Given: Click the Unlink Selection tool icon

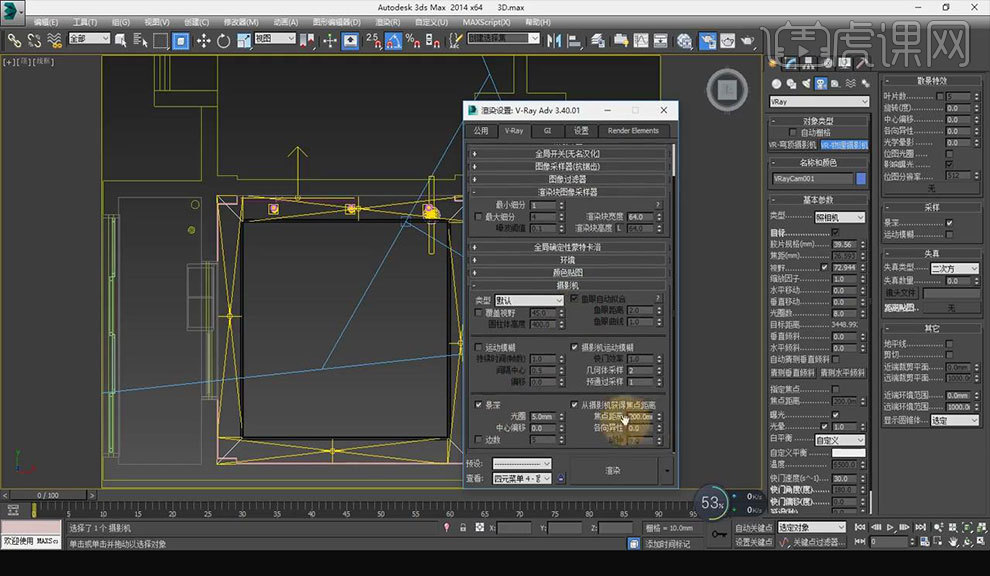Looking at the screenshot, I should [x=34, y=41].
